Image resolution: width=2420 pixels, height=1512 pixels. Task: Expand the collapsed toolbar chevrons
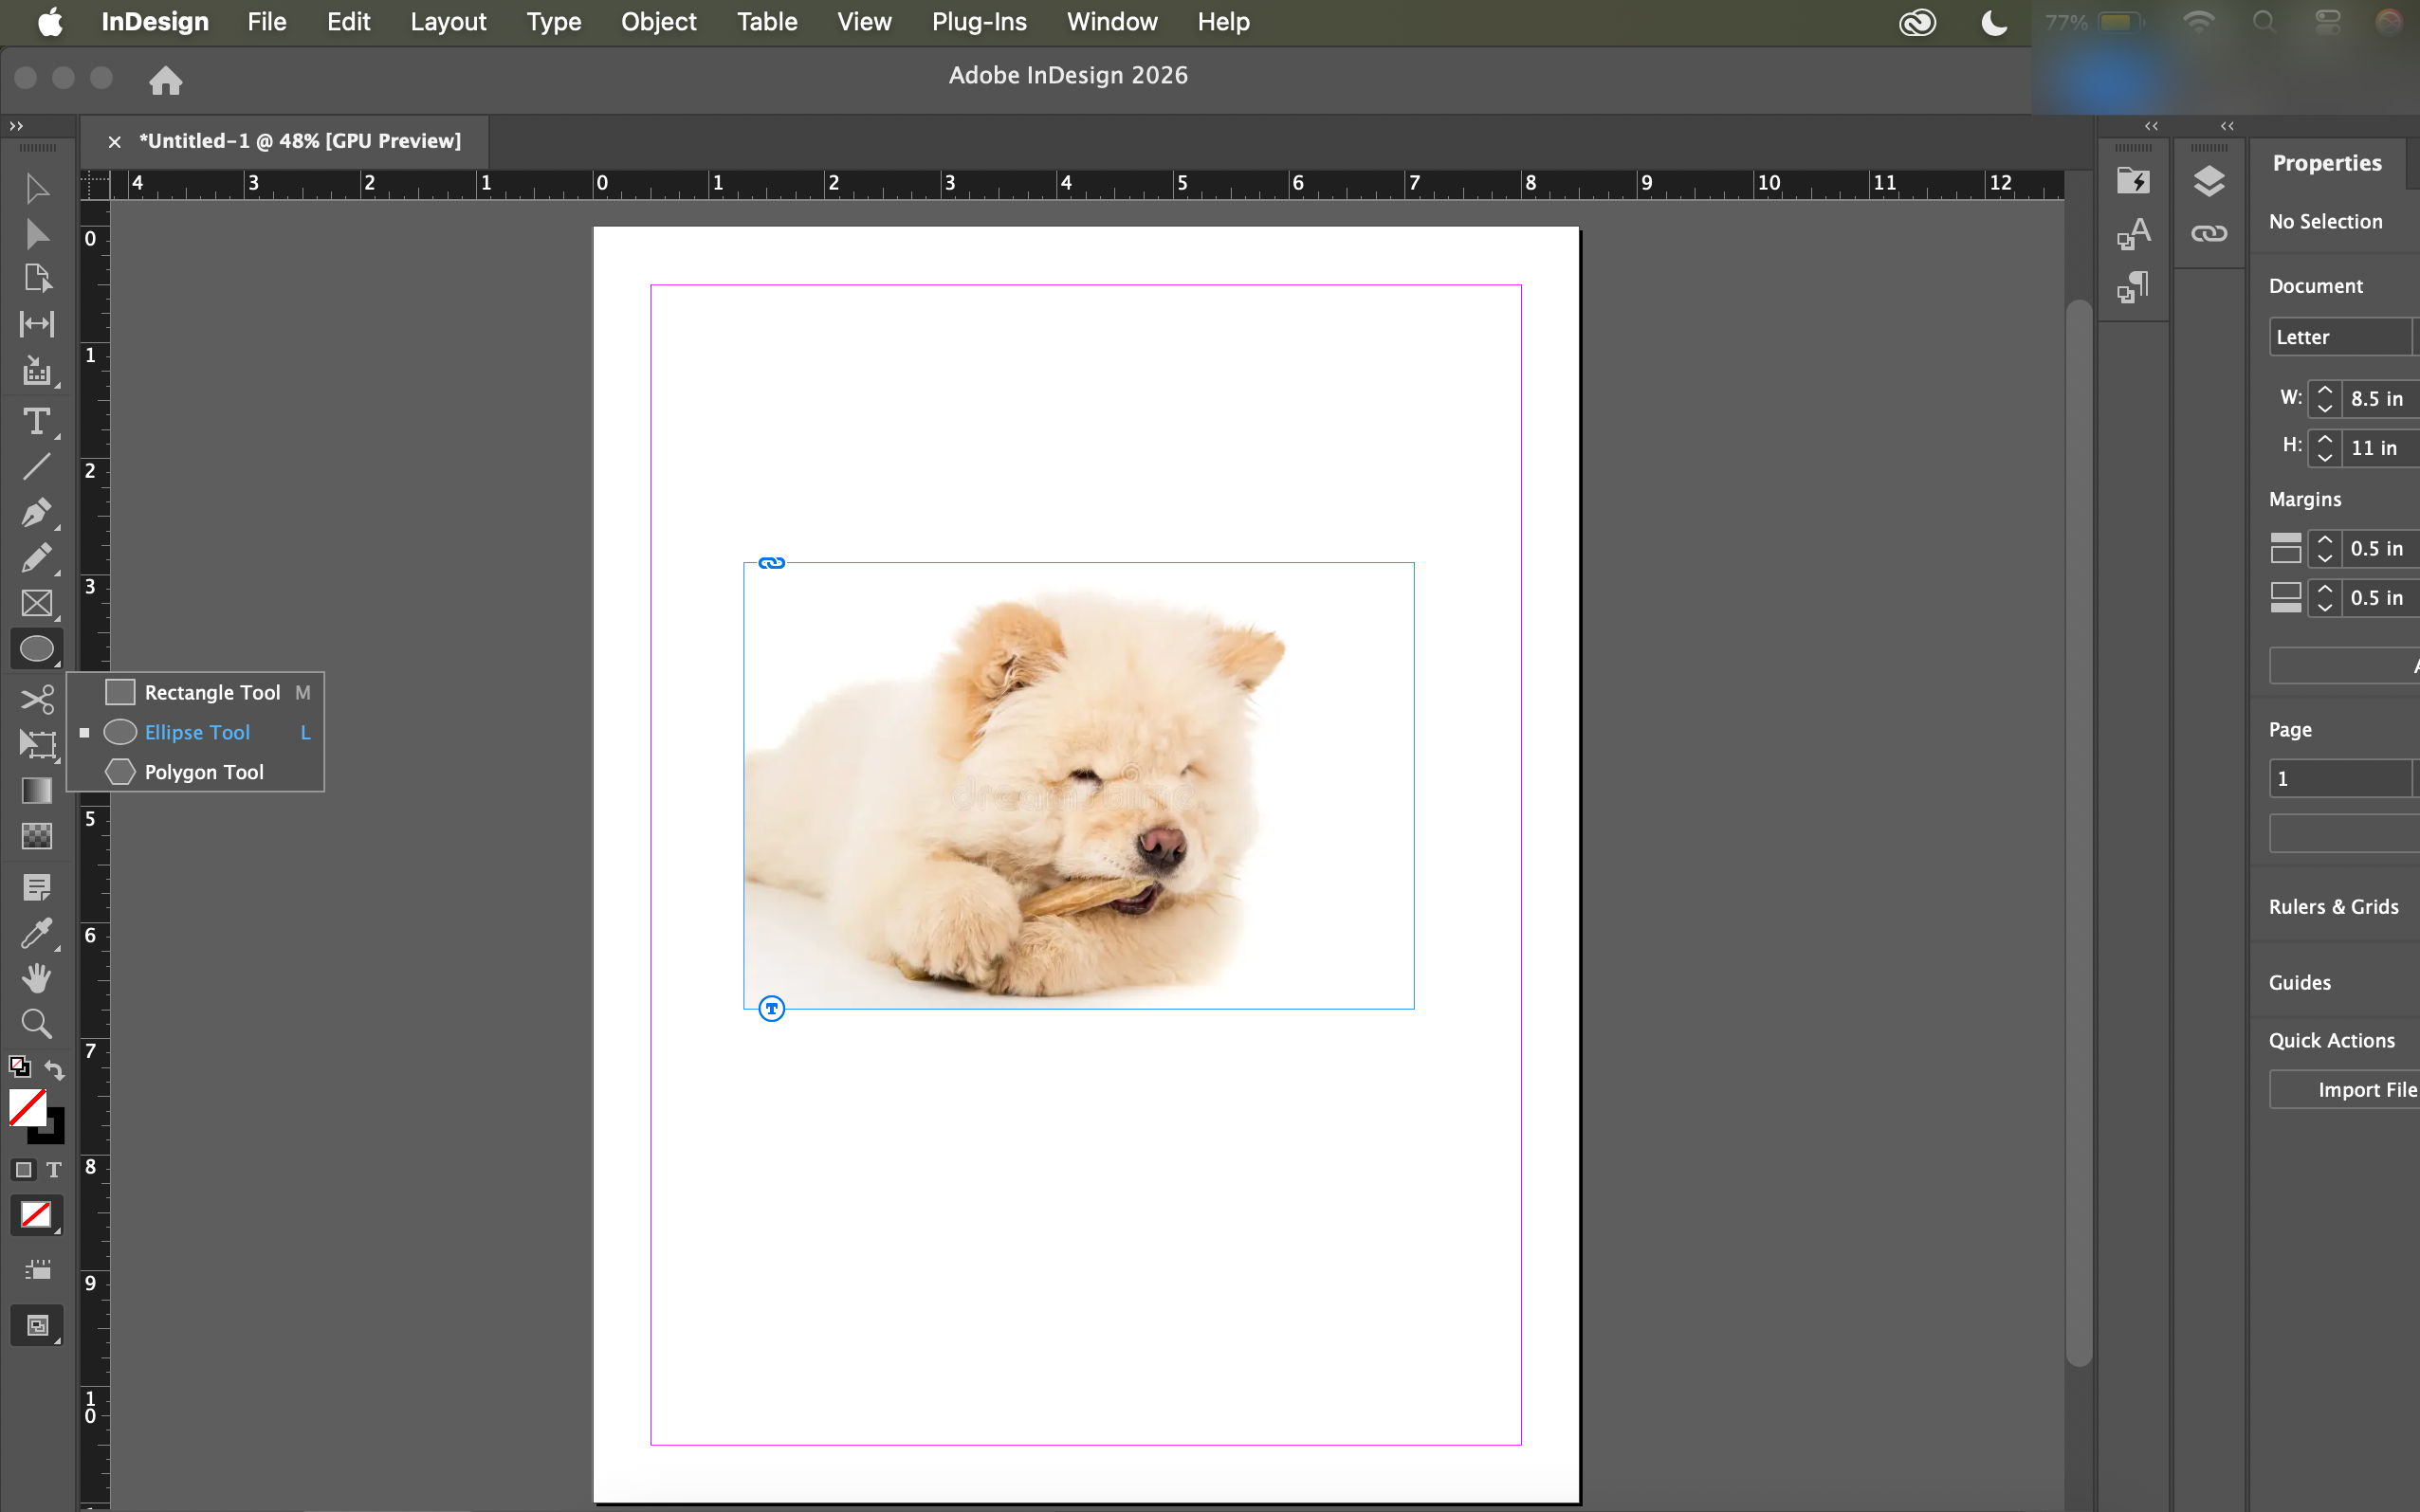(x=16, y=126)
